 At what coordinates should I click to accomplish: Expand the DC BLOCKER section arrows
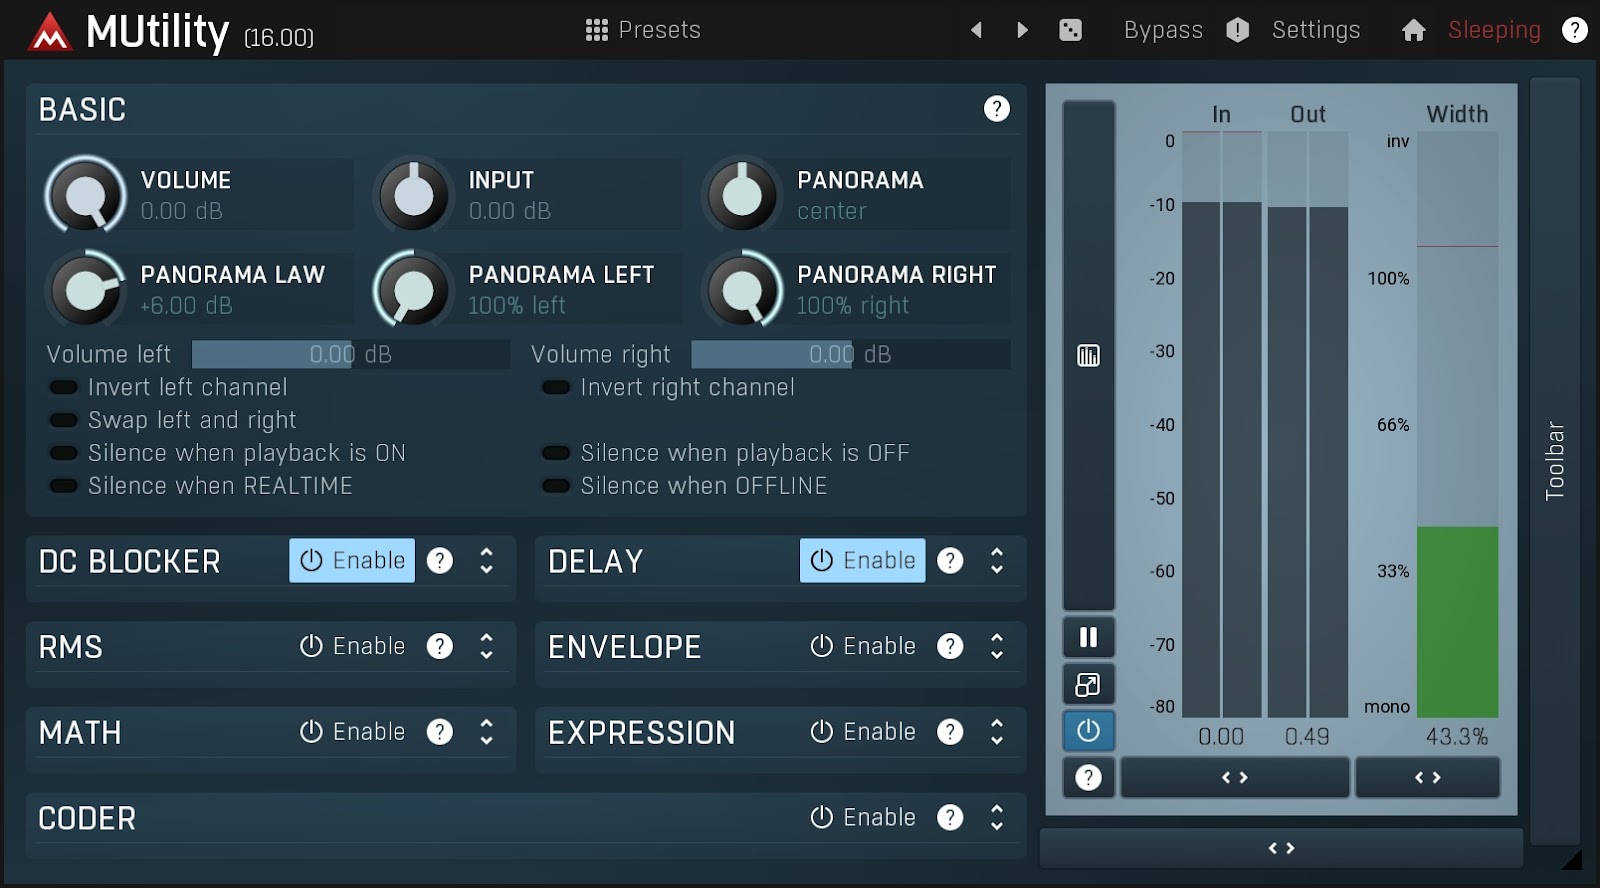point(487,561)
